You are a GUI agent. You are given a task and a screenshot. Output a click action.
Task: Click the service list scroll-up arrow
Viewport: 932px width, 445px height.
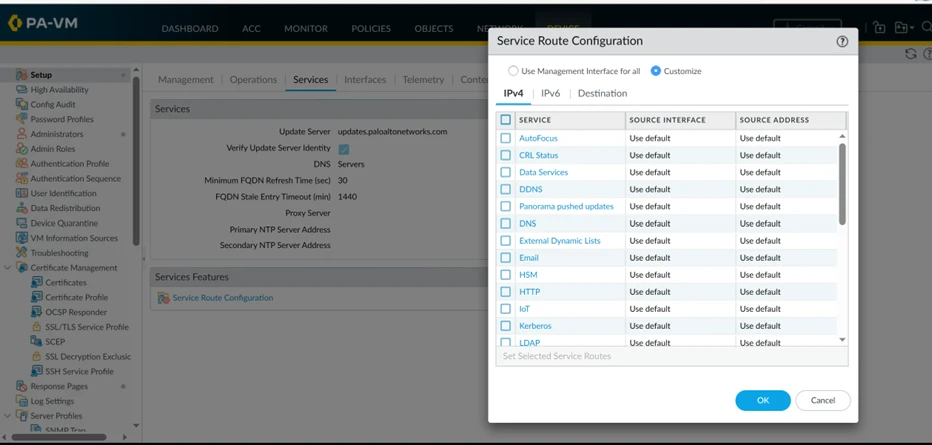pos(842,137)
